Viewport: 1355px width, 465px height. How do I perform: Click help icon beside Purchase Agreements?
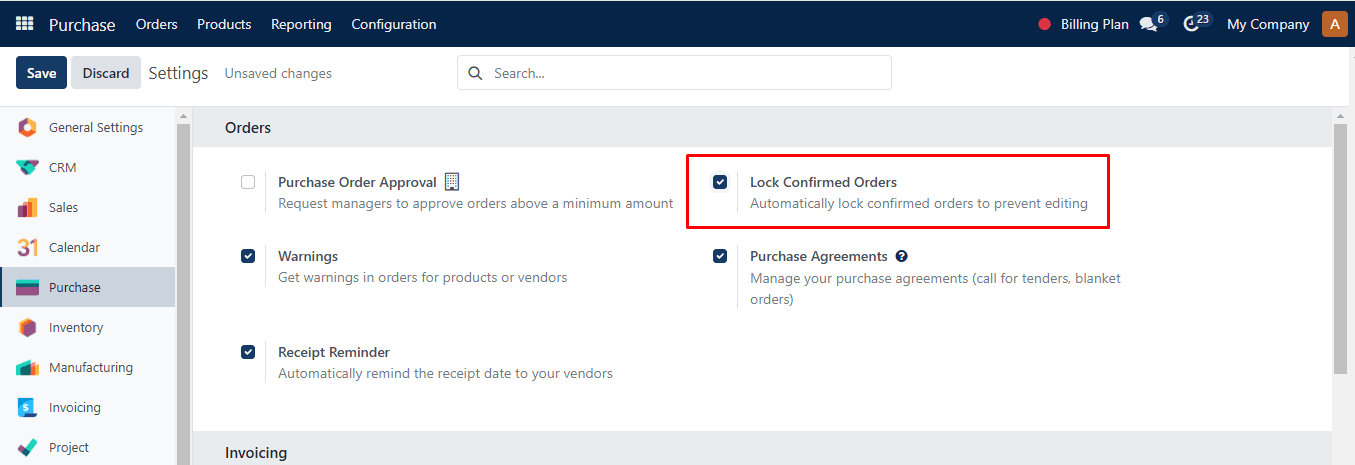click(901, 257)
